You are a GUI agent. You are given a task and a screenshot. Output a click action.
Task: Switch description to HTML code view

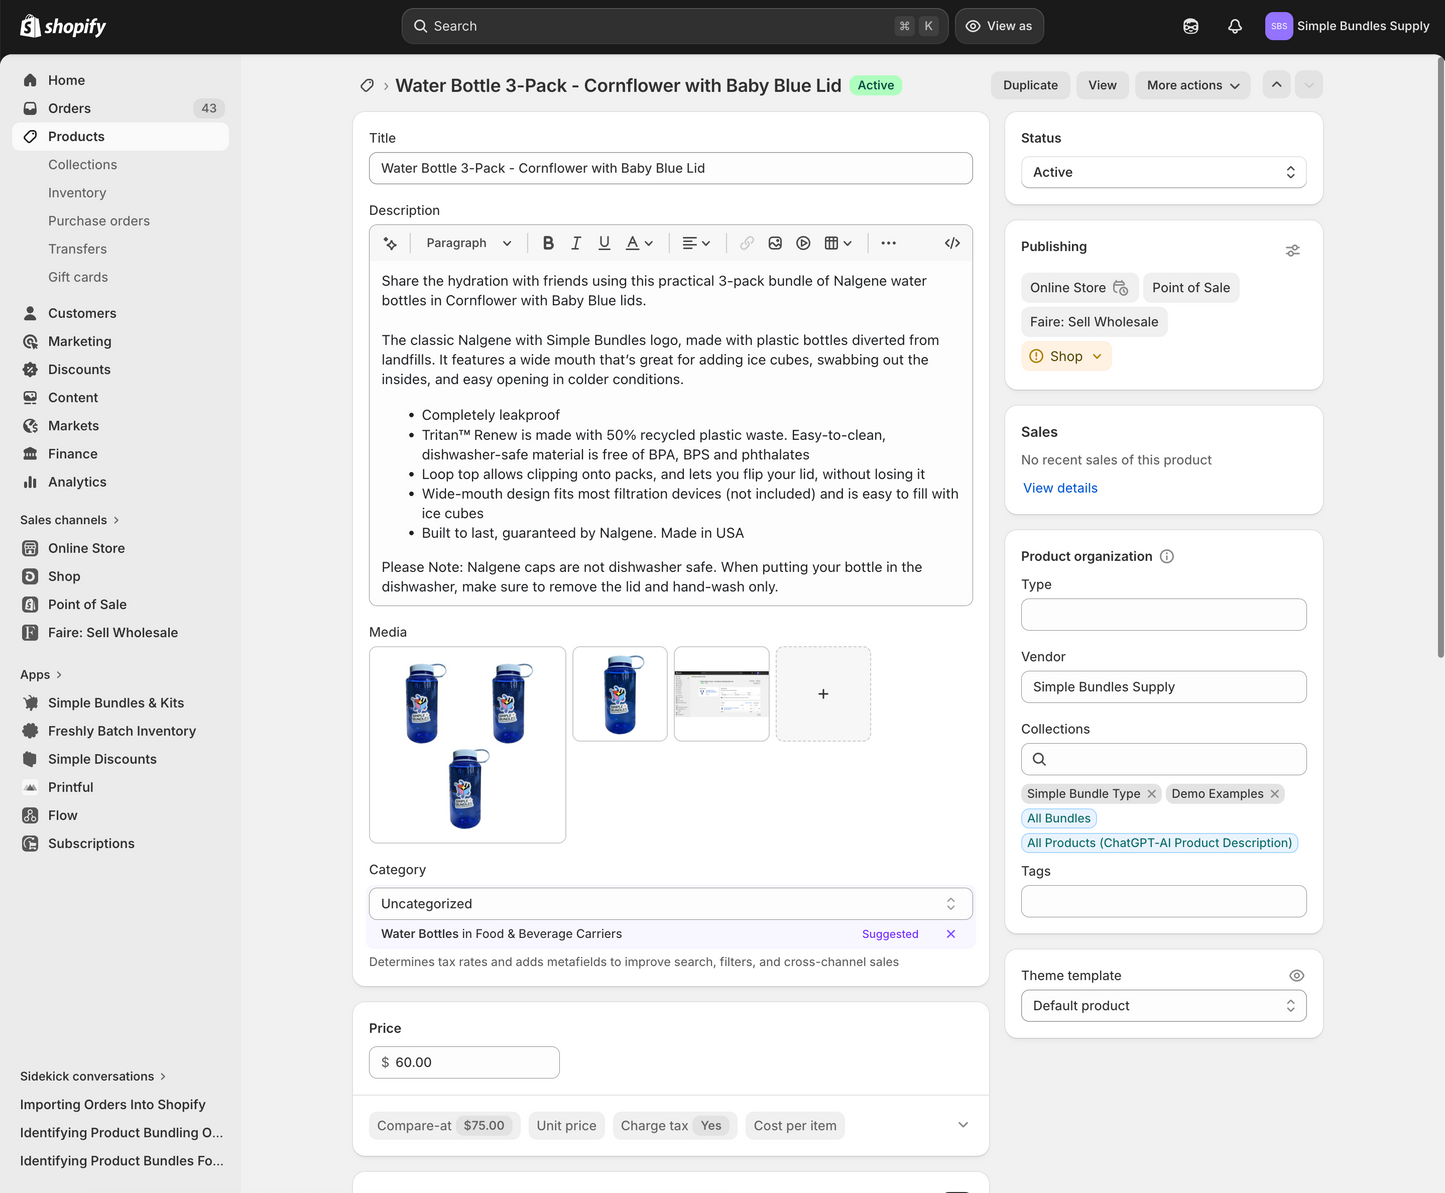tap(952, 243)
